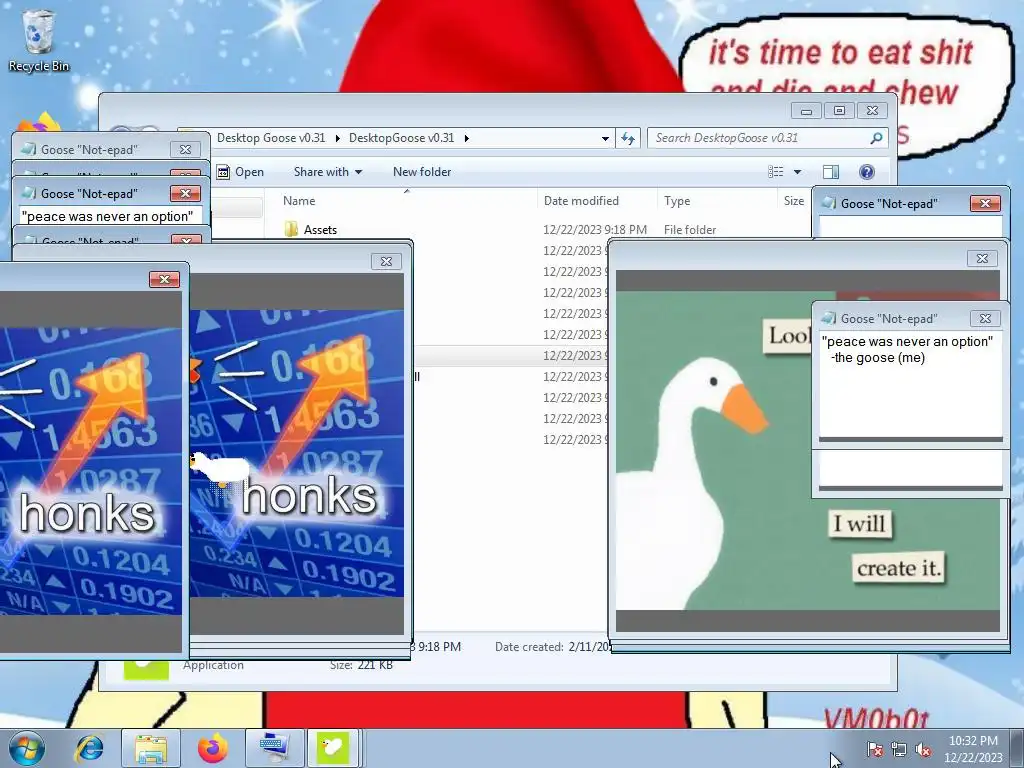Minimize the DesktopGoose Explorer window

(x=807, y=110)
